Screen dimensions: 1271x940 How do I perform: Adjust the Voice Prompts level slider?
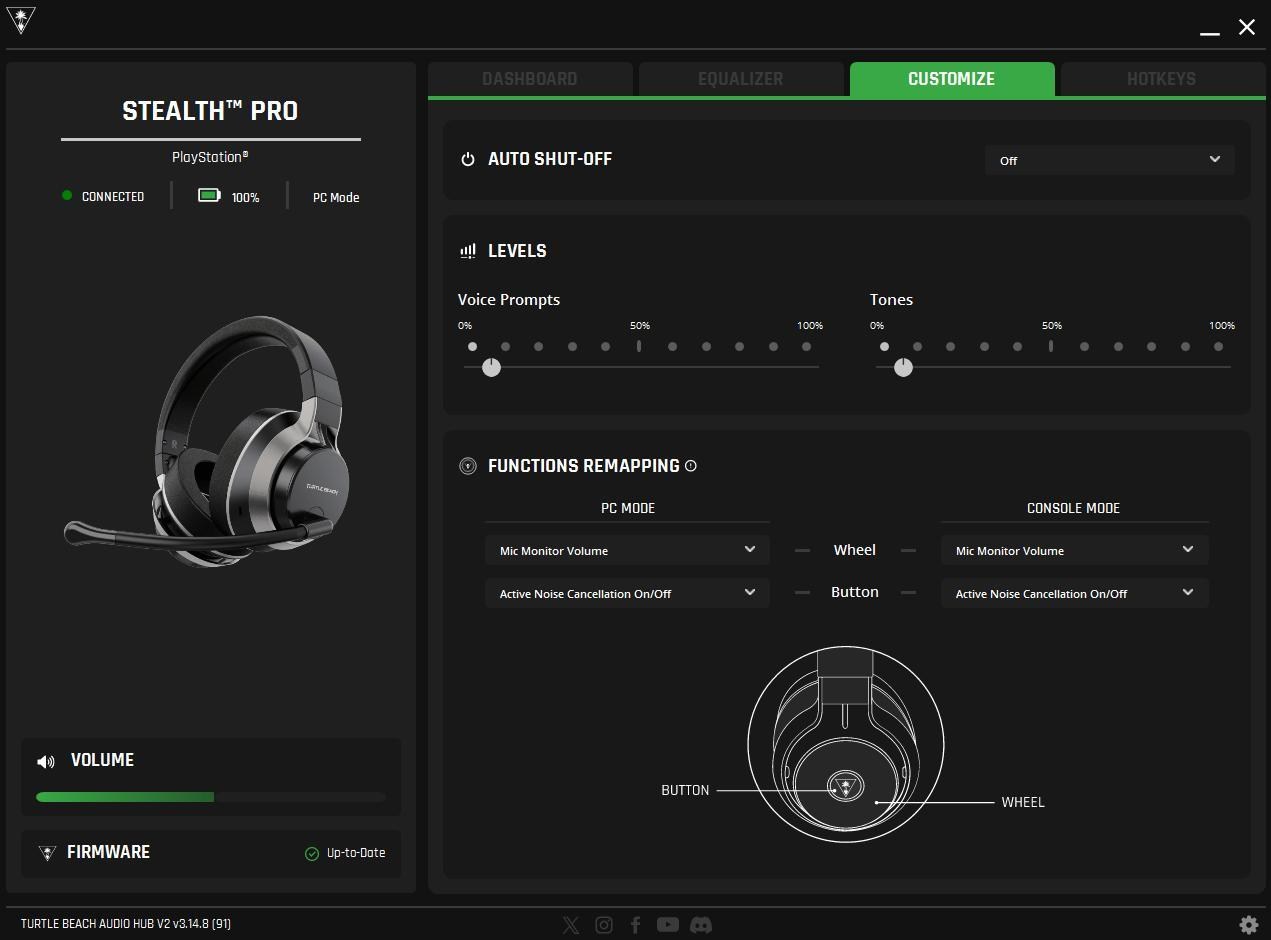click(x=491, y=367)
